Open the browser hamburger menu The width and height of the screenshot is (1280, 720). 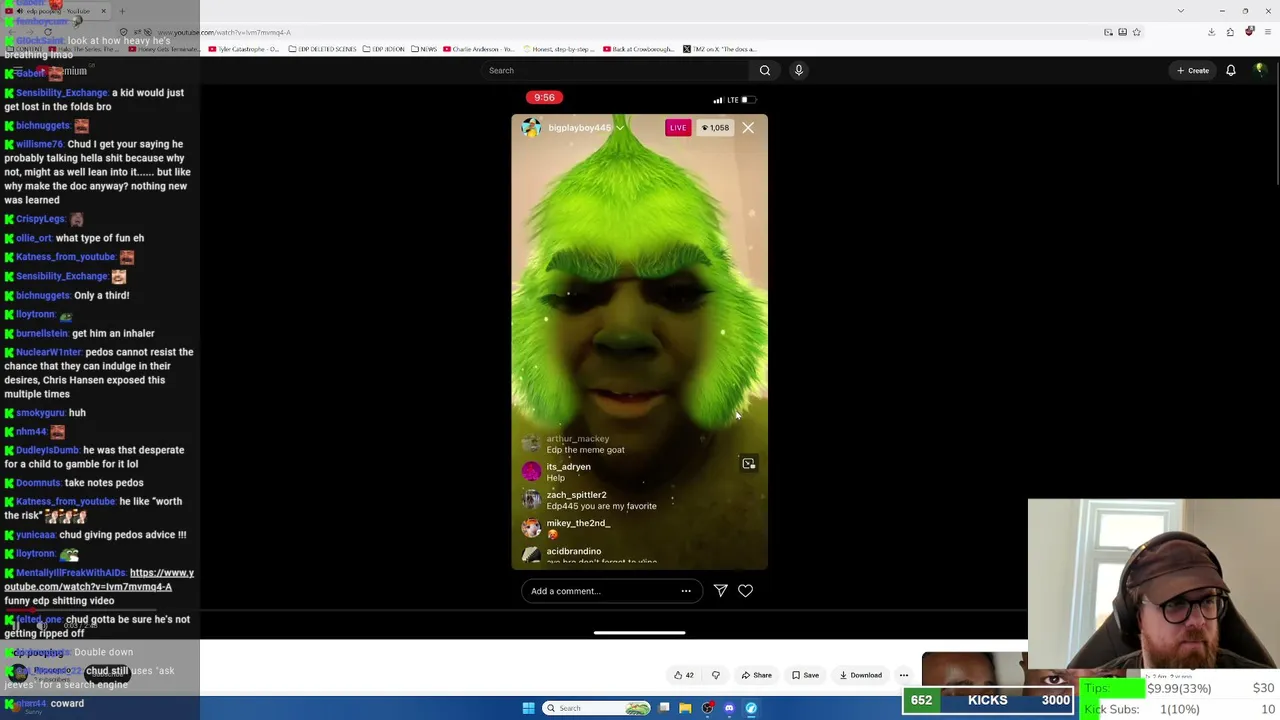click(1266, 32)
